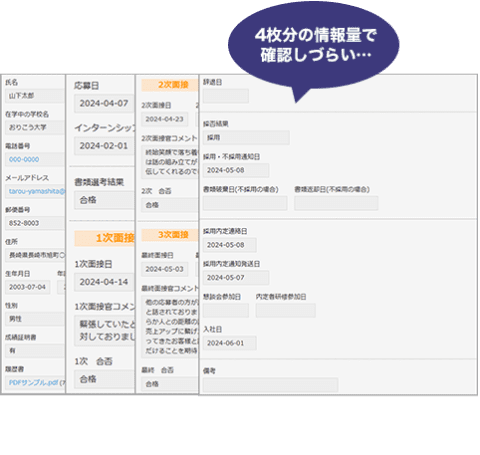Screen dimensions: 480x455
Task: Click the empty 書類破棄日(不採用の場合) field
Action: (245, 203)
